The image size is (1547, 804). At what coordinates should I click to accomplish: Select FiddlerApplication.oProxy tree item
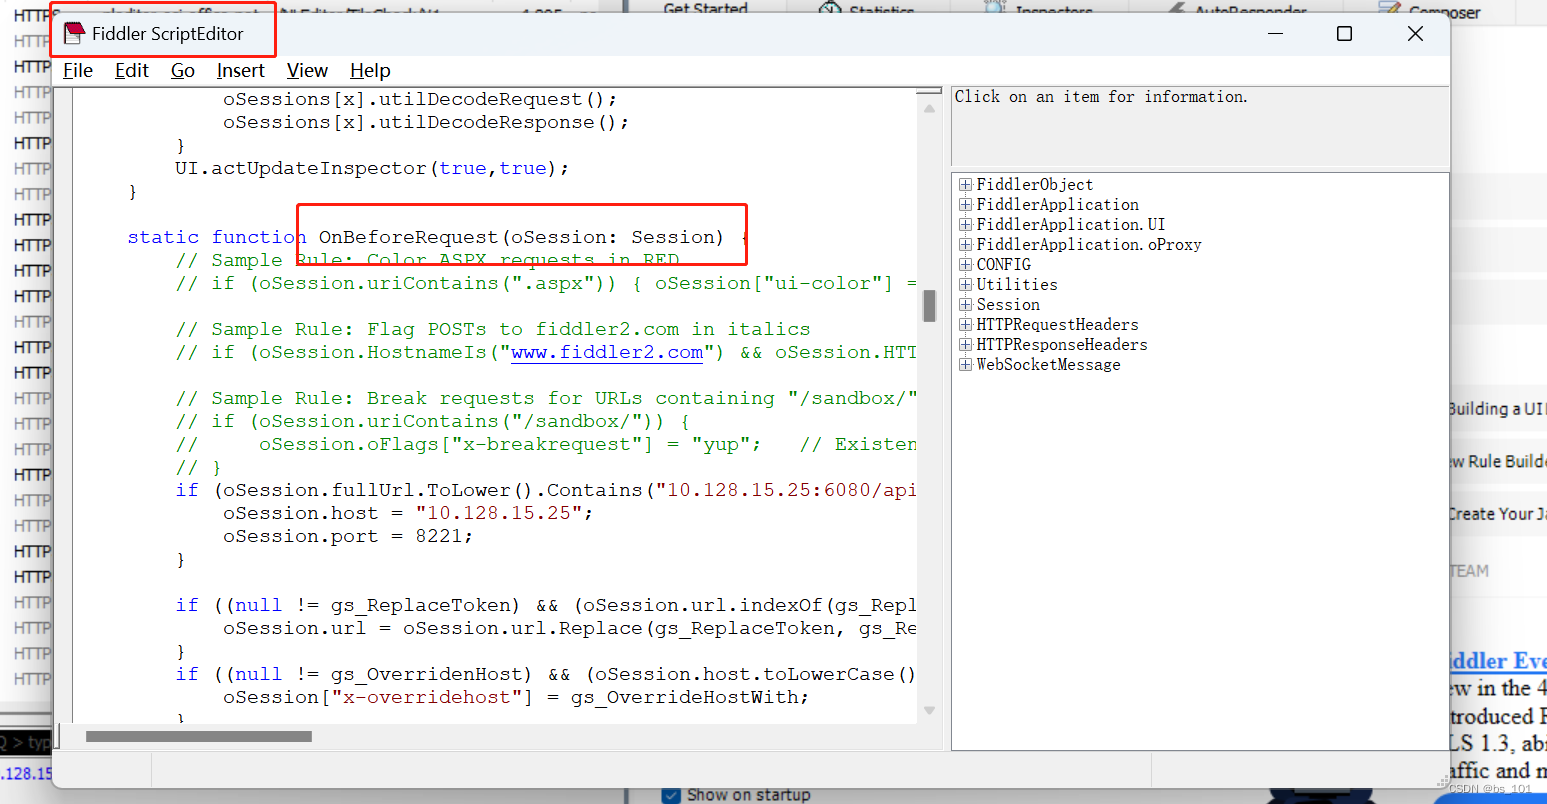(1089, 245)
